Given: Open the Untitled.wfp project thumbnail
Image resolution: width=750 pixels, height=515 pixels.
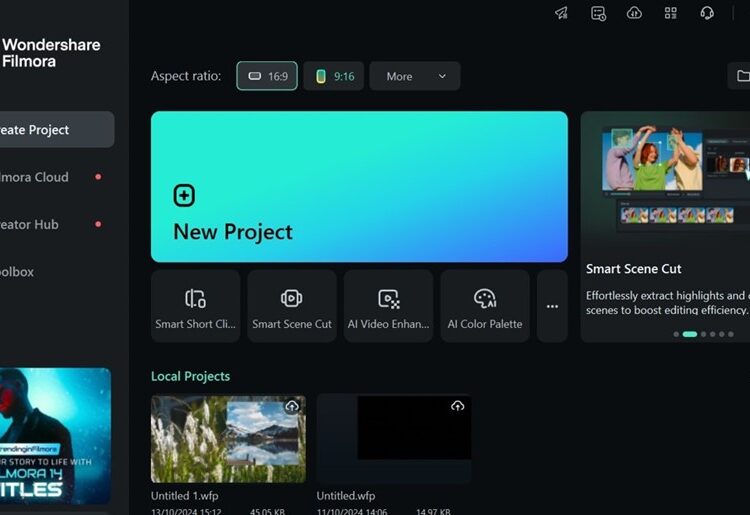Looking at the screenshot, I should coord(394,438).
